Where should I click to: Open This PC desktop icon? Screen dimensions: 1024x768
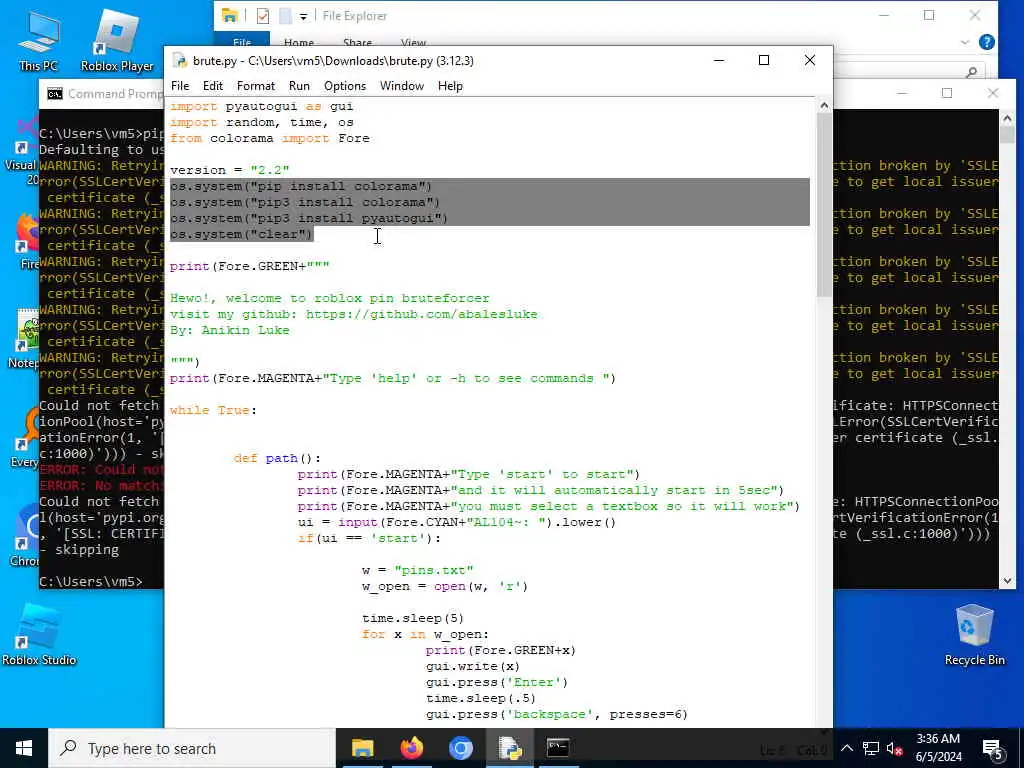[39, 40]
